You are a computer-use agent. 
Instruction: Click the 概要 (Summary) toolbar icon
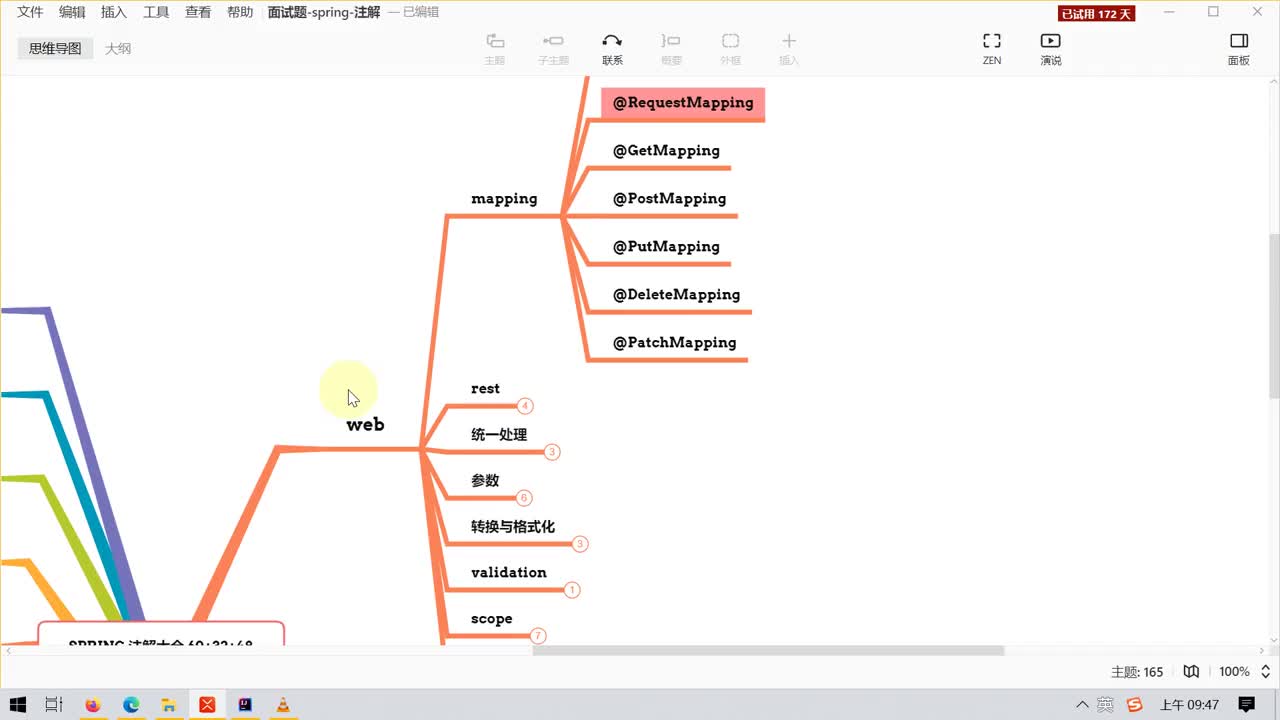point(671,41)
